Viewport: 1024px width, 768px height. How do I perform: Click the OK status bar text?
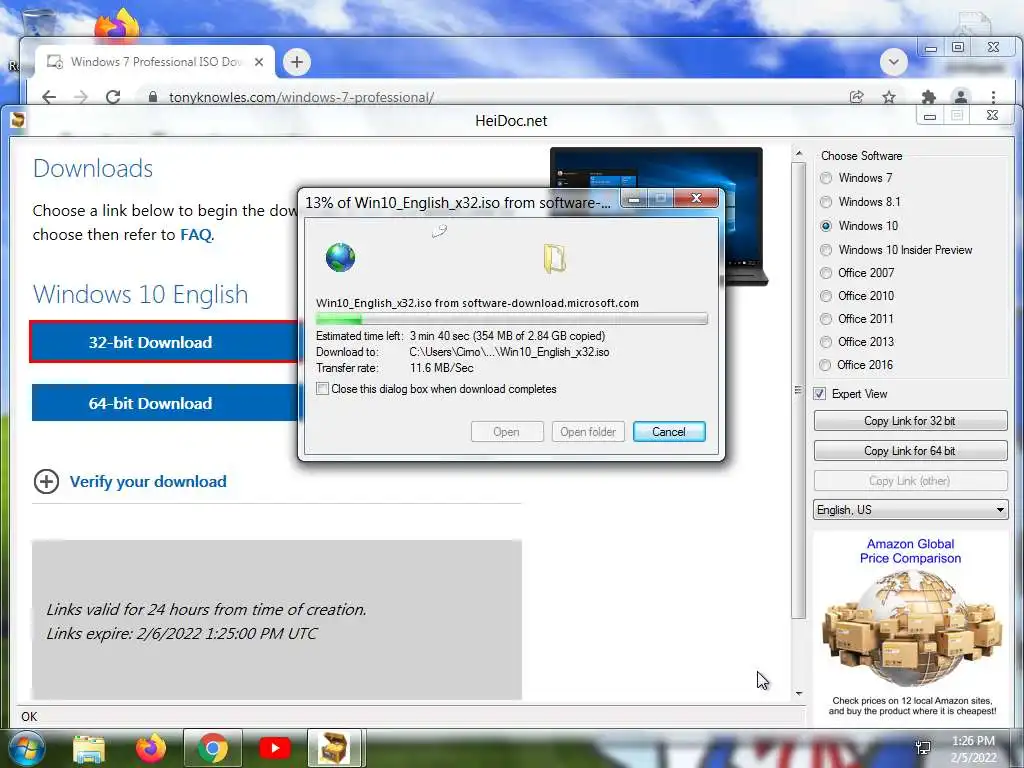click(x=29, y=716)
